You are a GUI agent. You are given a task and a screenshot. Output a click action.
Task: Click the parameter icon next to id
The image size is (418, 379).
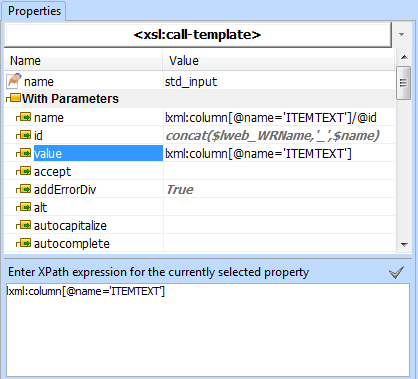(x=25, y=135)
